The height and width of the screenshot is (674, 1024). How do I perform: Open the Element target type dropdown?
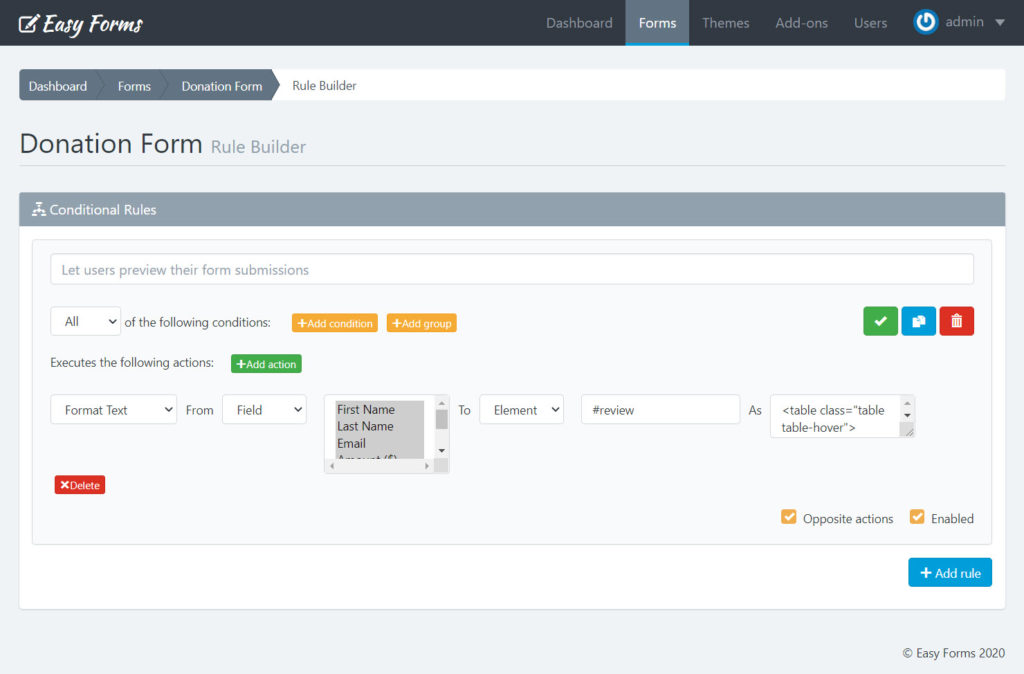click(521, 410)
